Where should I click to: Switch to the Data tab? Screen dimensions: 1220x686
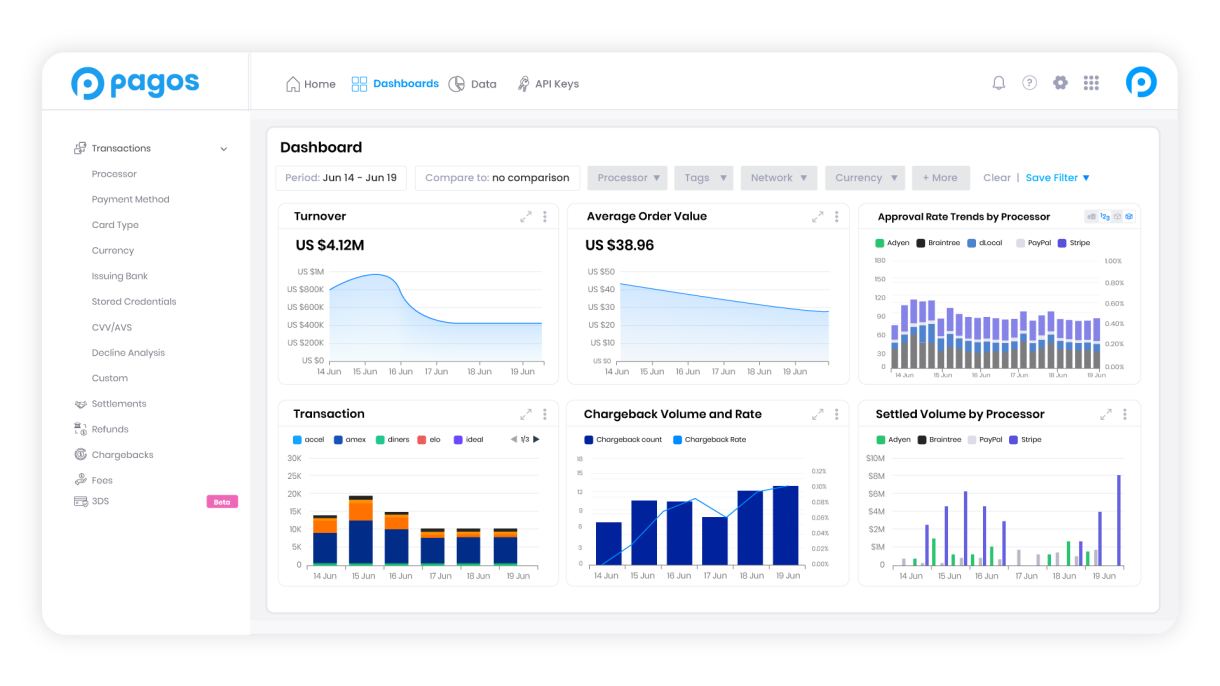(x=473, y=84)
